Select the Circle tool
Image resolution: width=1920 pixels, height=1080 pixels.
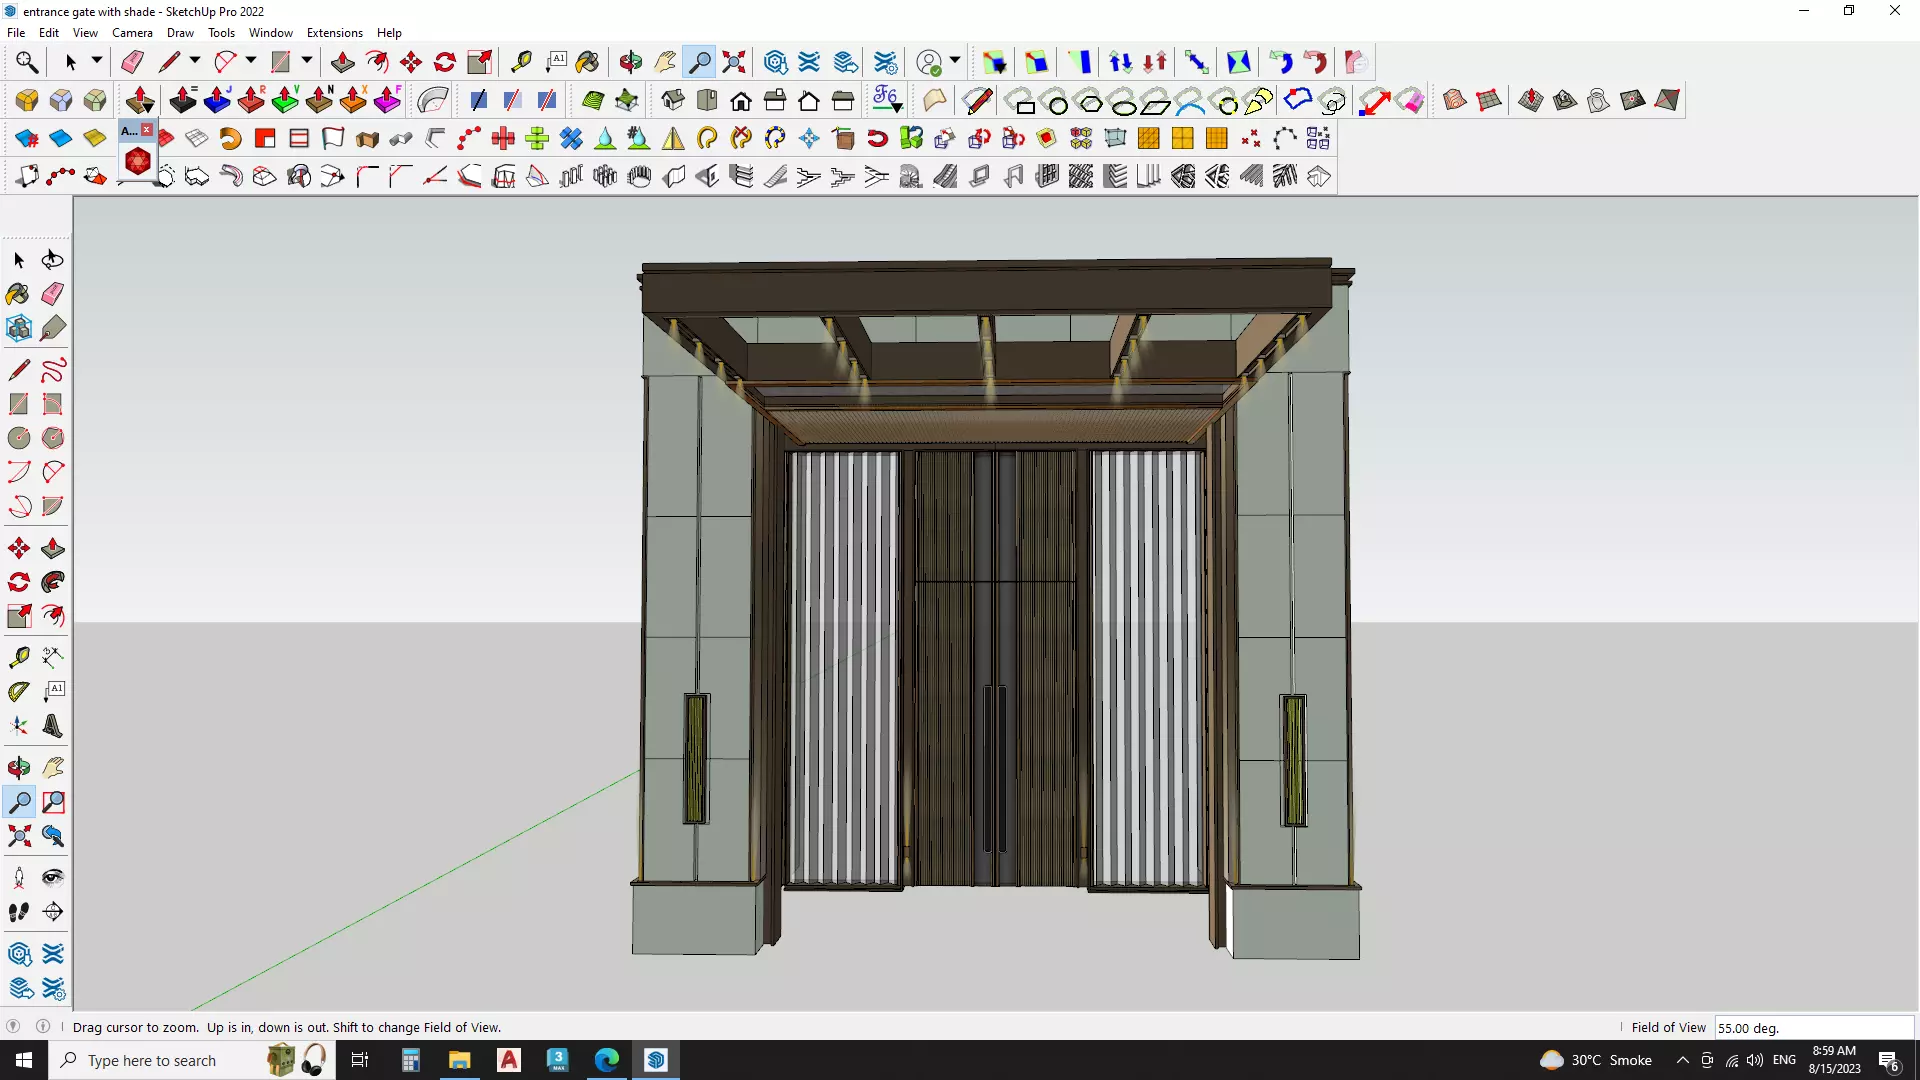pos(19,438)
